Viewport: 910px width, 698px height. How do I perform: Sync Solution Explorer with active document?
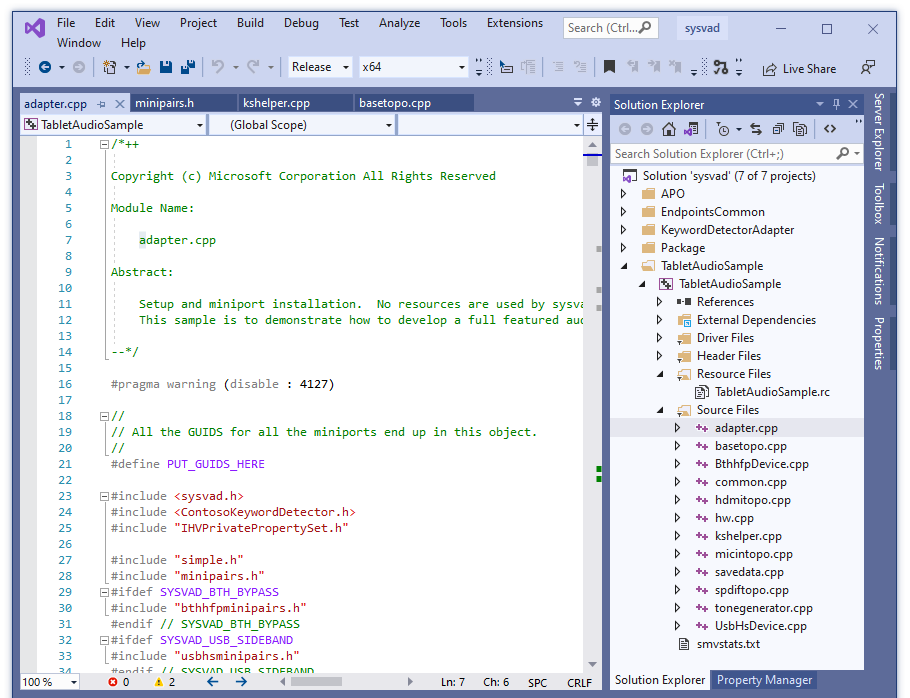(x=756, y=129)
